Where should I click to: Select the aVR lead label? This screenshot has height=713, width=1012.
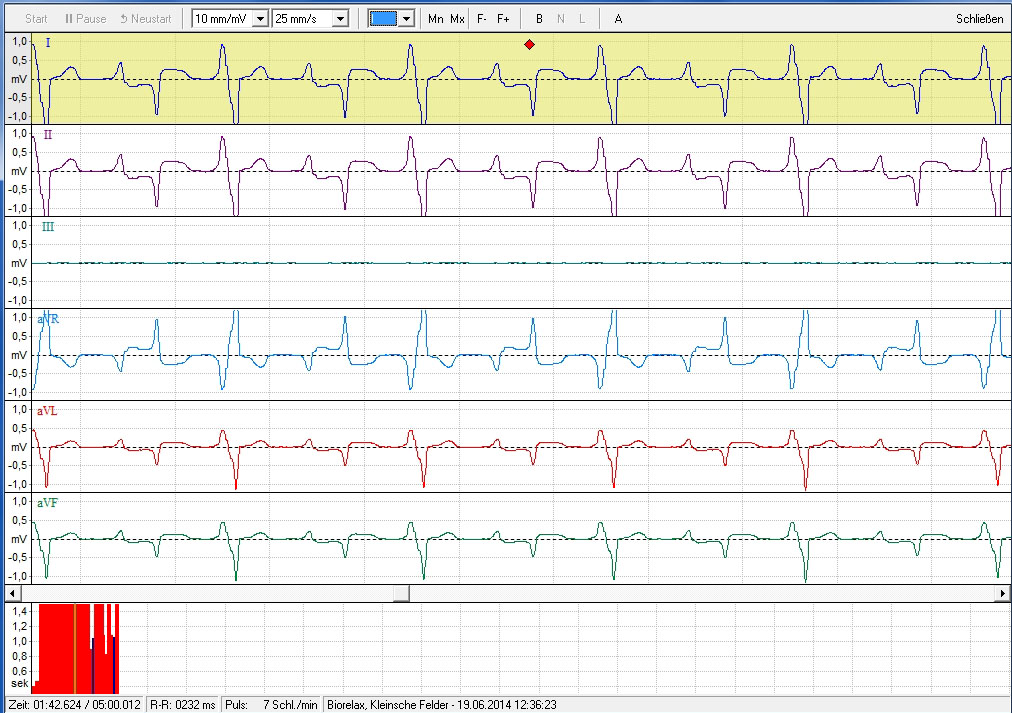click(48, 319)
